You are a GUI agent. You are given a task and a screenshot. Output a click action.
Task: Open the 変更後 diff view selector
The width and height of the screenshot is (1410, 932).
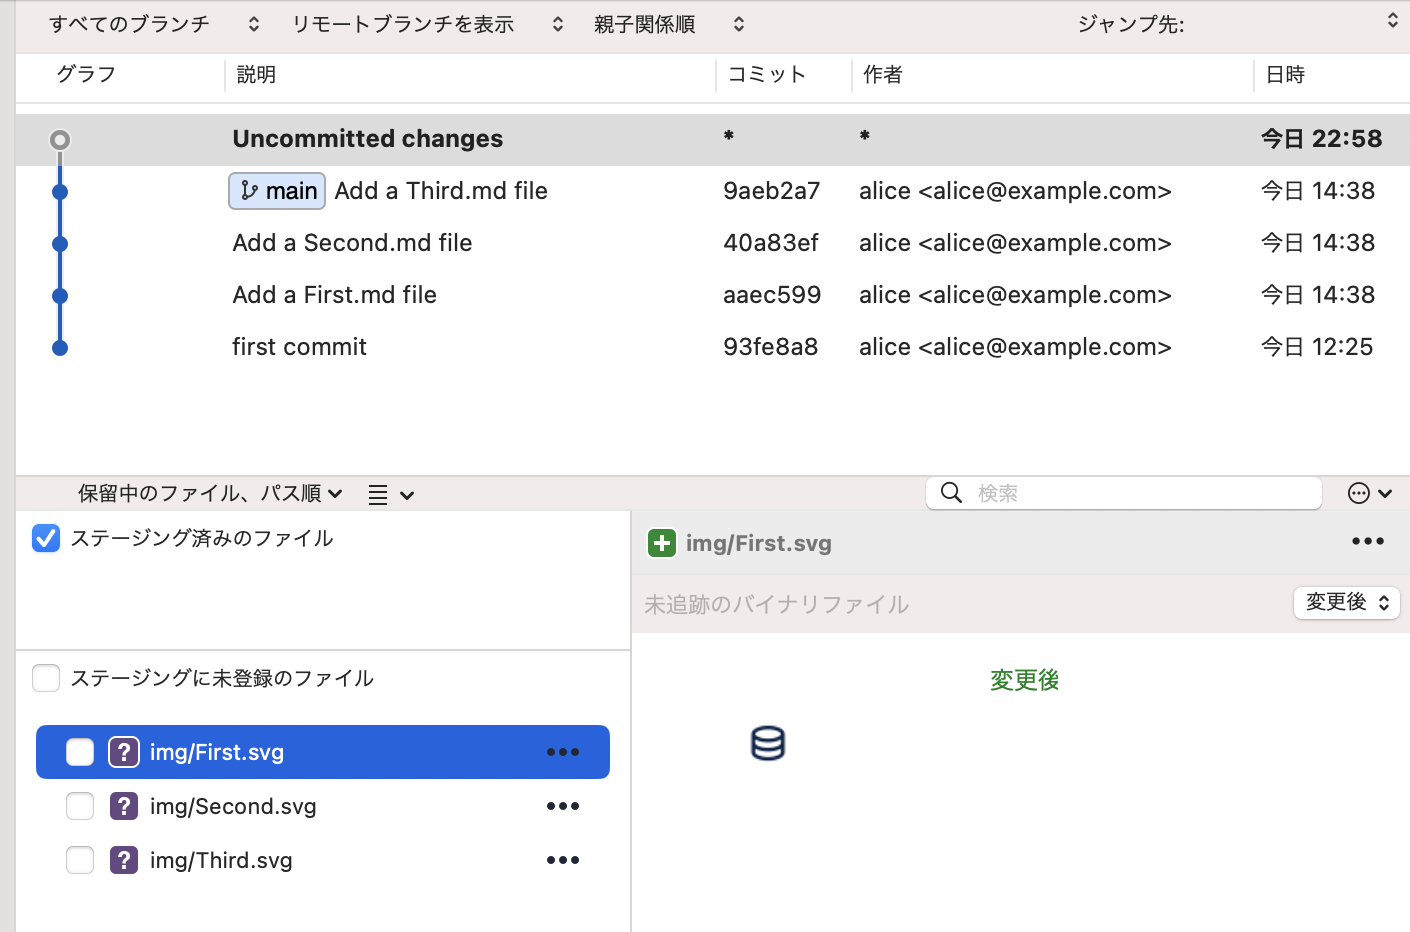pyautogui.click(x=1347, y=602)
